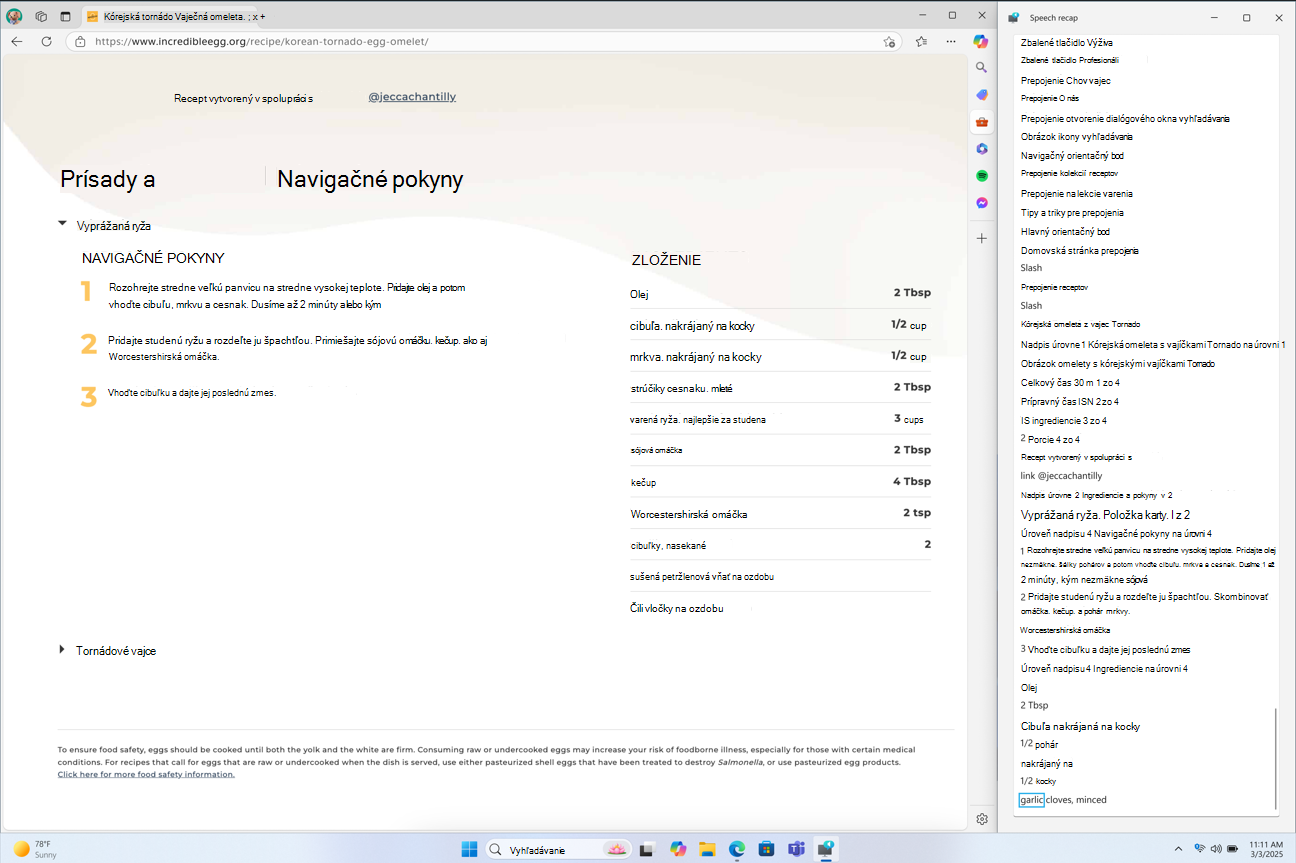This screenshot has height=863, width=1296.
Task: Open network status tray icon
Action: [1198, 849]
